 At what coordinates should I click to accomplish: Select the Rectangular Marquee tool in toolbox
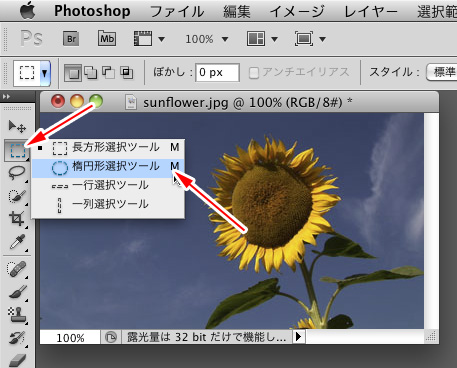point(17,151)
